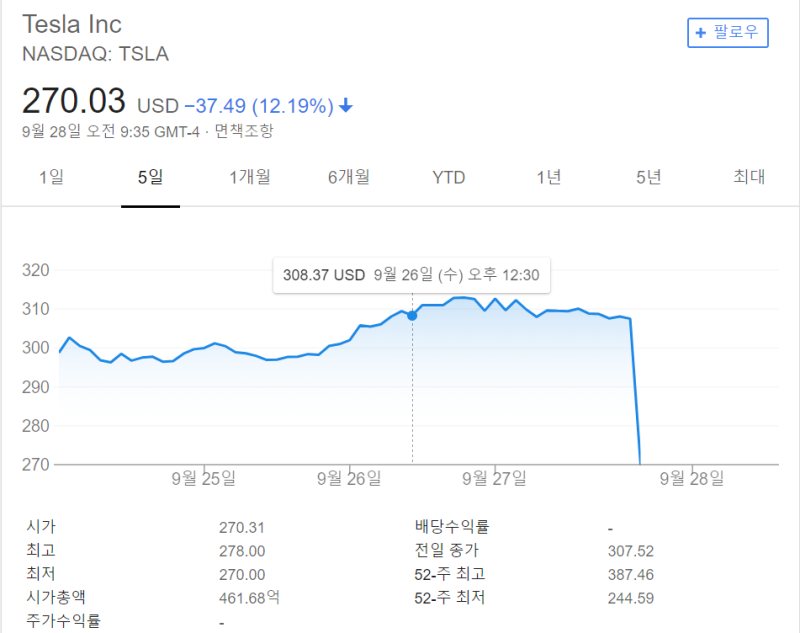The image size is (800, 633).
Task: Select the 5일 time range tab
Action: coord(151,177)
